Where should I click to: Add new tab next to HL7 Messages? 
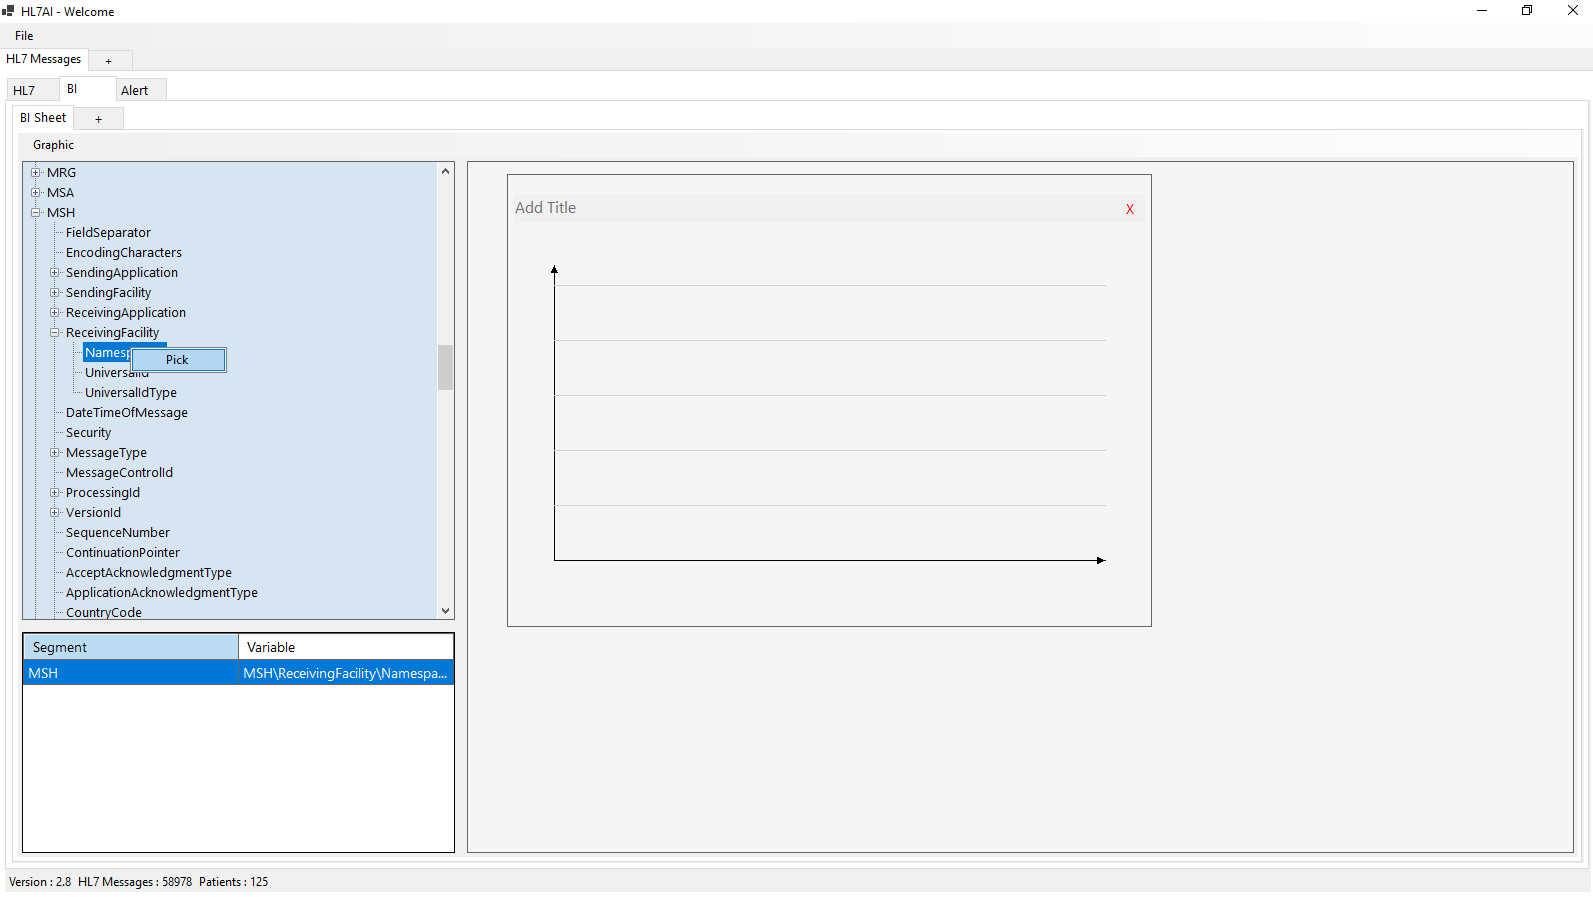tap(109, 61)
